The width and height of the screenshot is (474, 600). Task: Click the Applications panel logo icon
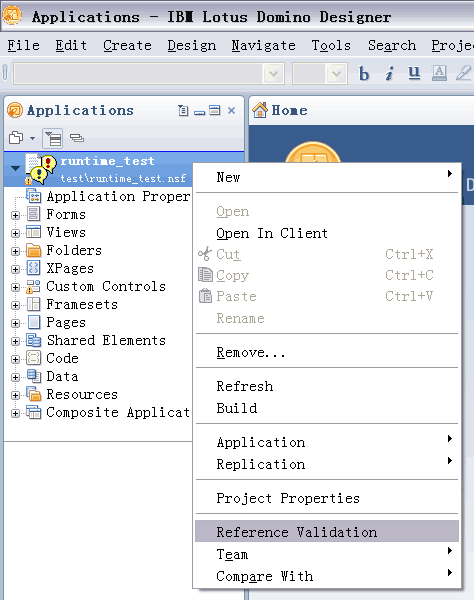pyautogui.click(x=15, y=111)
